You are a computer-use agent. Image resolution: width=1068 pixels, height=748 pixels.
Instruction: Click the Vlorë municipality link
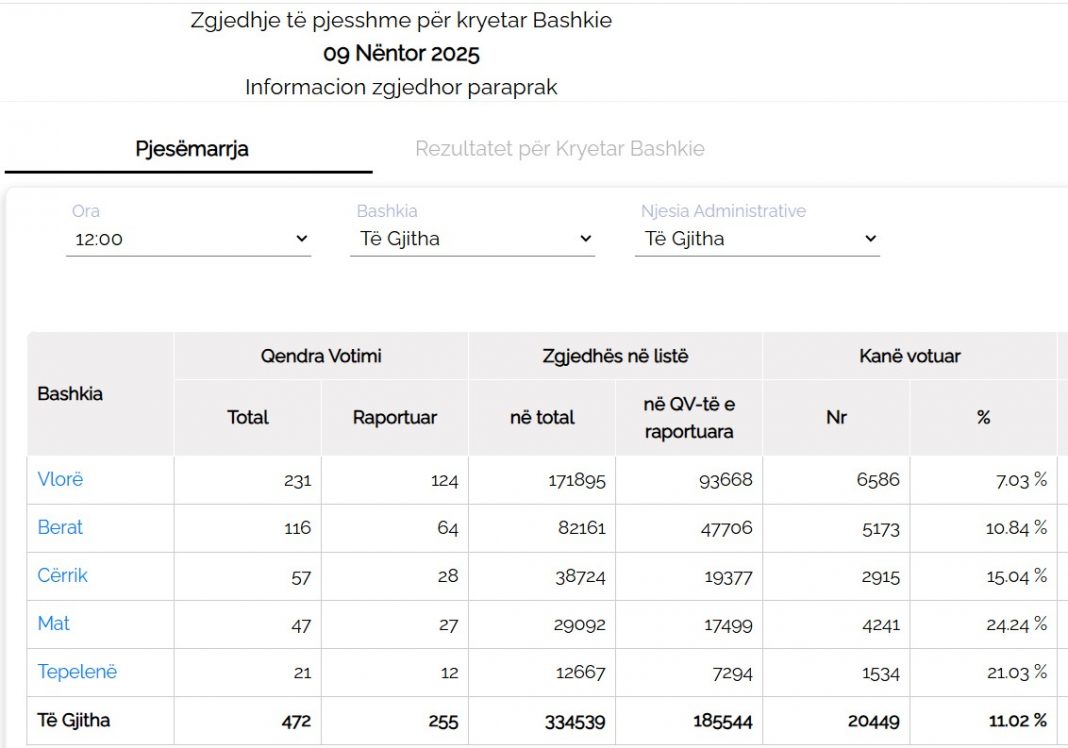(x=60, y=480)
